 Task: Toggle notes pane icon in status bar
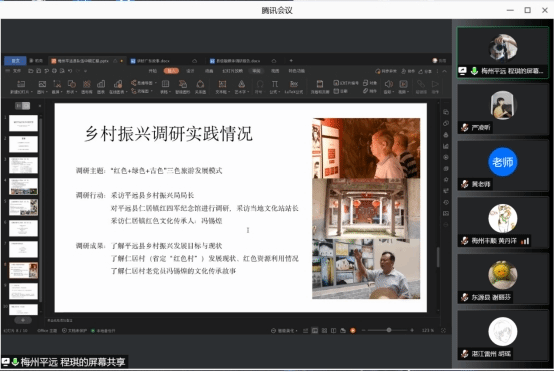pyautogui.click(x=306, y=331)
